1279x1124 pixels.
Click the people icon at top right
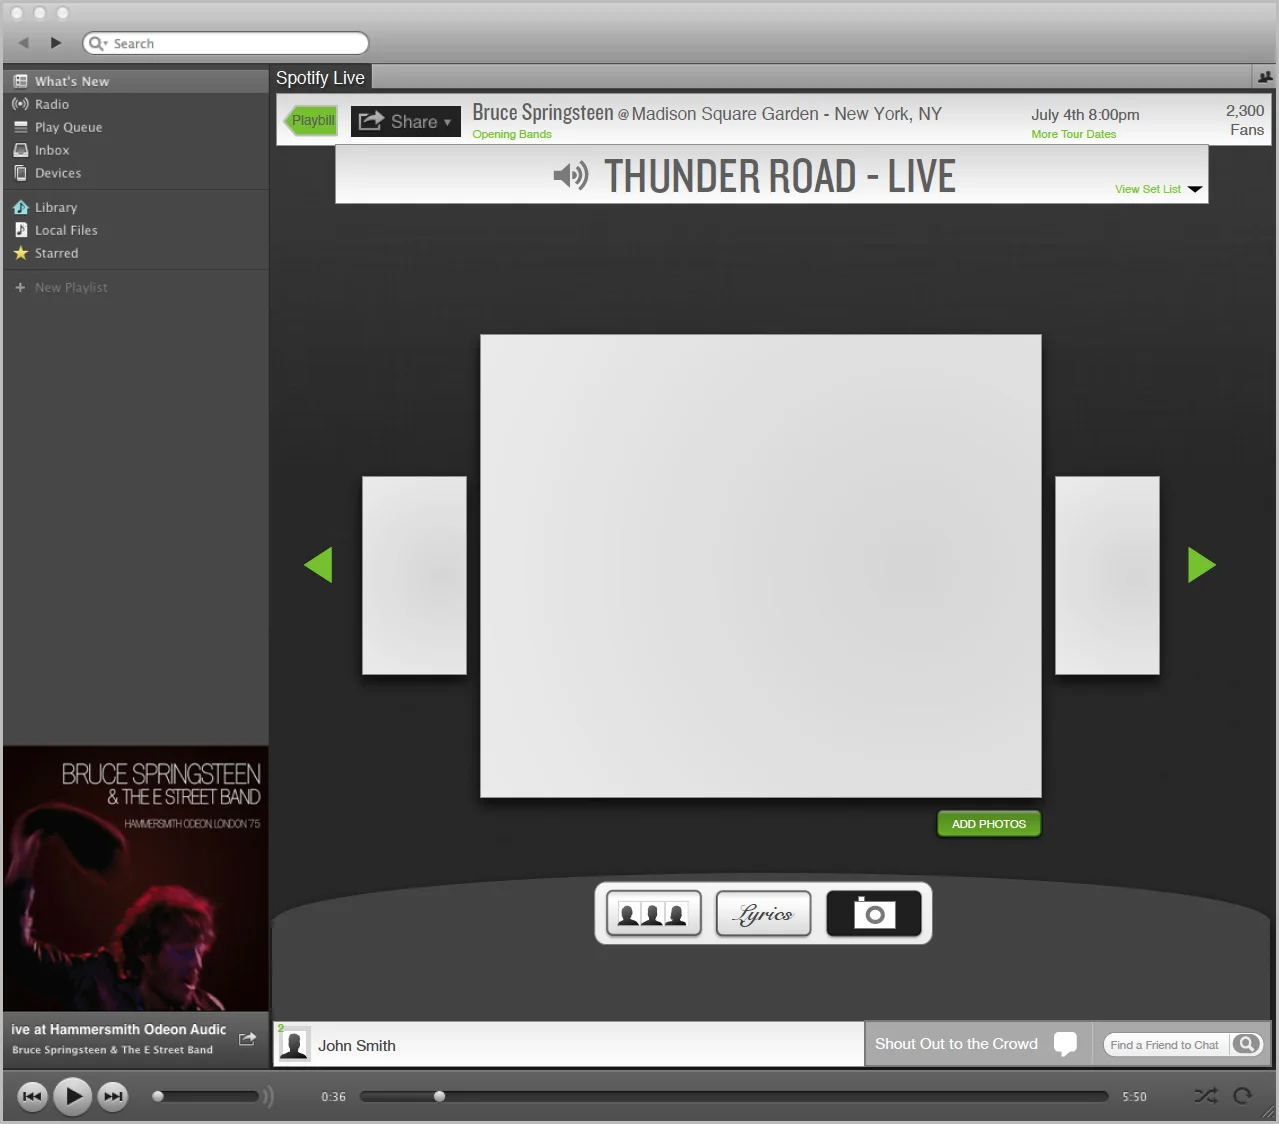(x=1264, y=77)
